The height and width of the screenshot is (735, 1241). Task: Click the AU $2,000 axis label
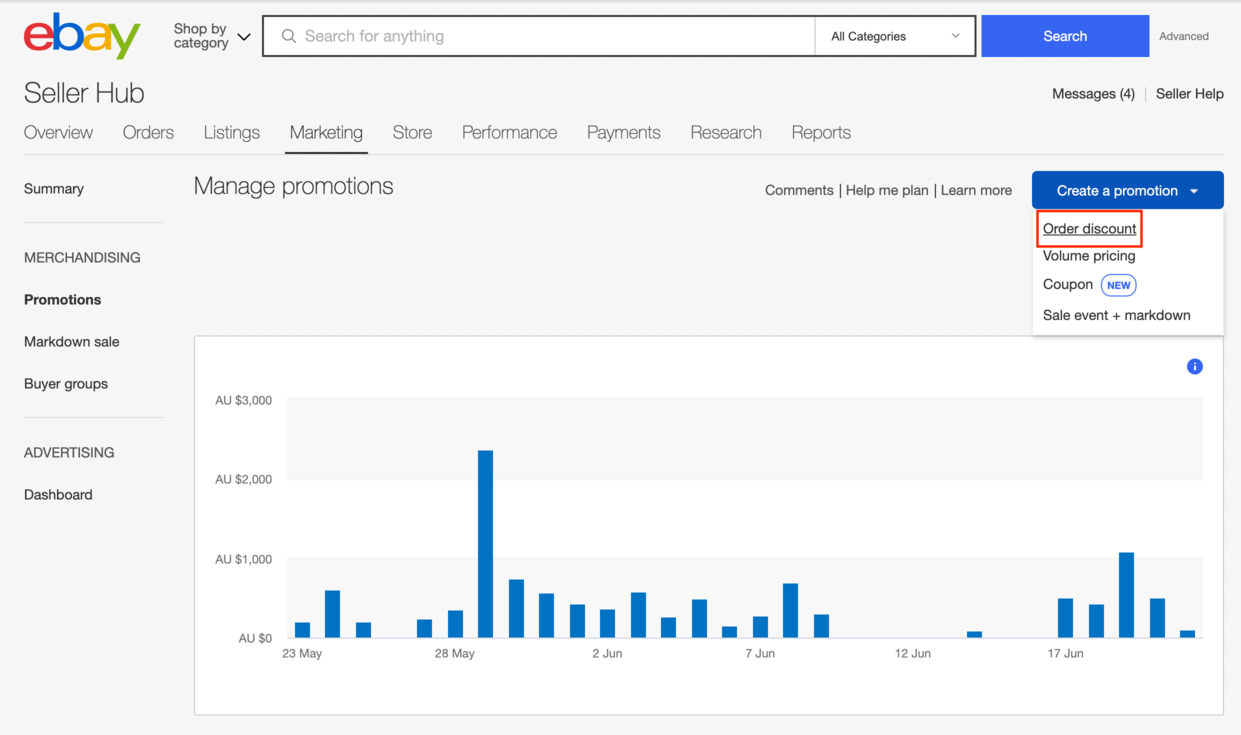(x=243, y=480)
